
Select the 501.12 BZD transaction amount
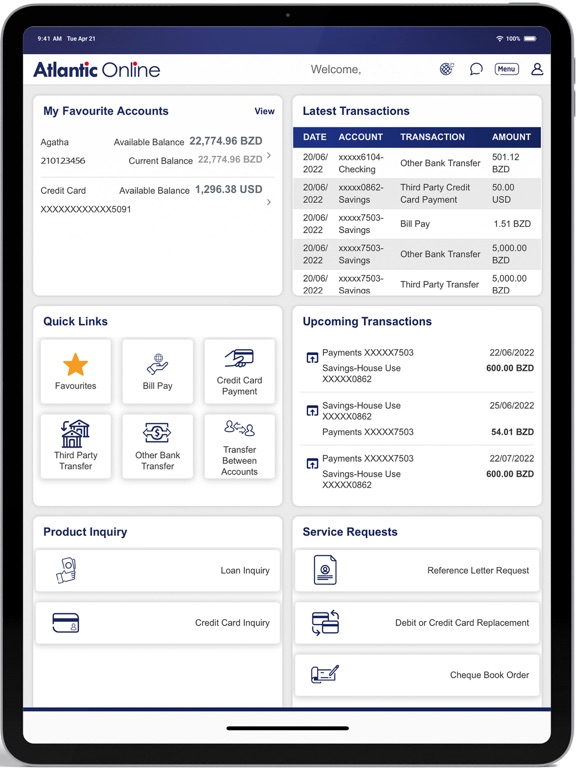tap(505, 163)
